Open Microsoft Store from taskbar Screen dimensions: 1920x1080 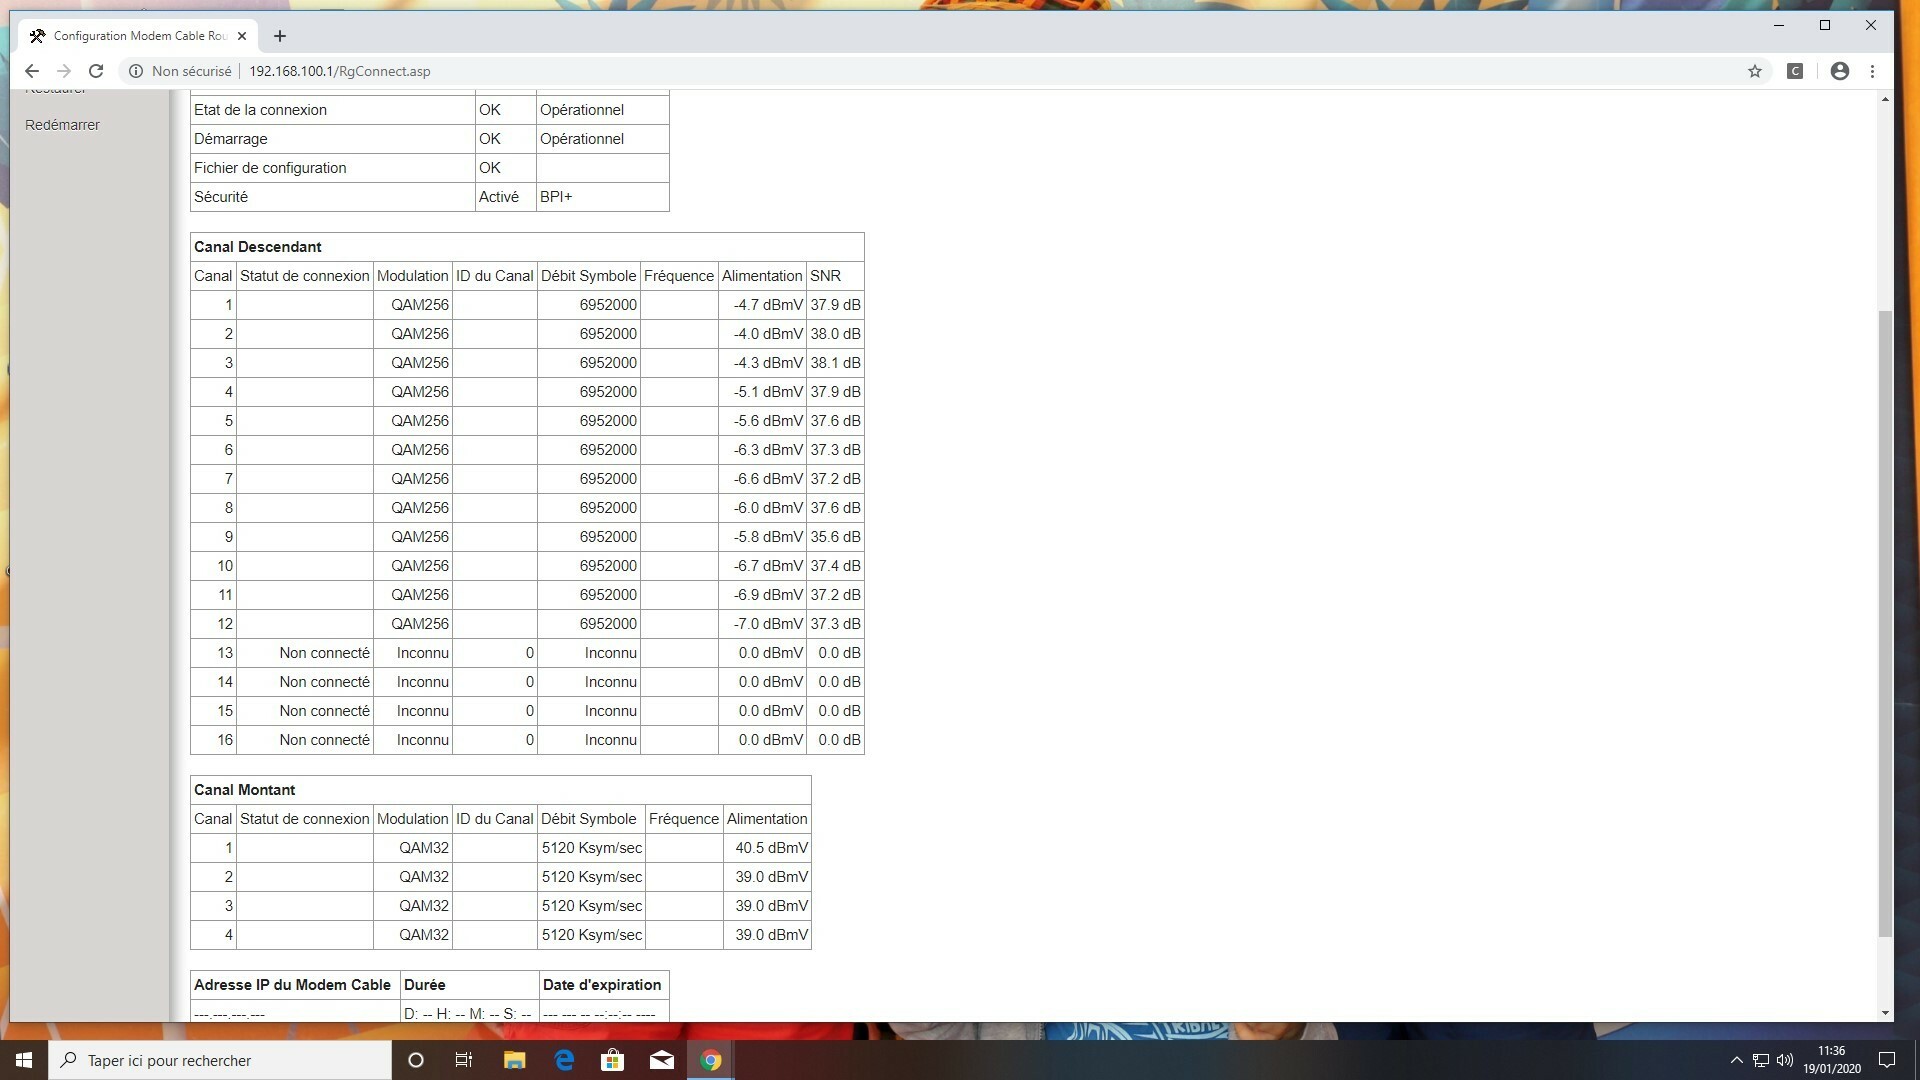612,1060
